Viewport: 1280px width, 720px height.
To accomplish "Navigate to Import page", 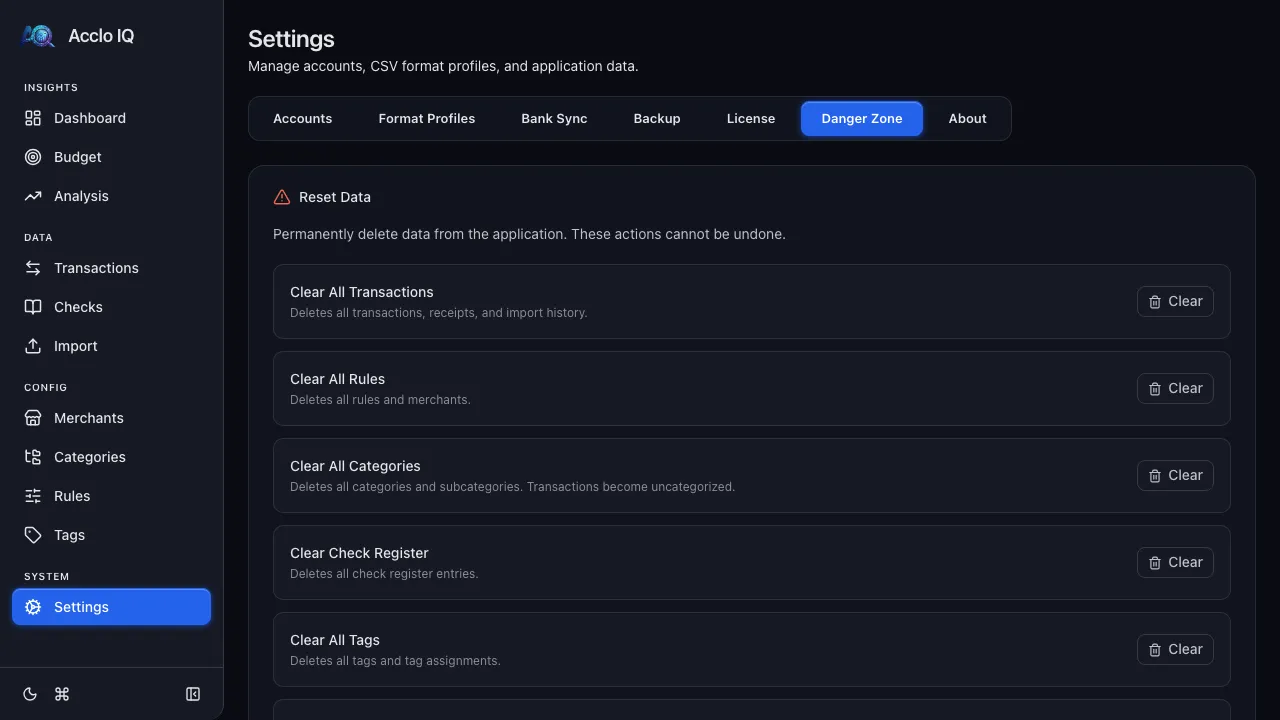I will 111,346.
